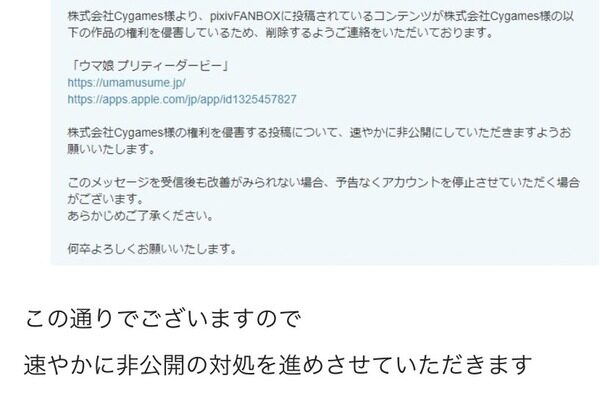Open the apps.apple.com App Store link
The width and height of the screenshot is (600, 400).
(x=182, y=100)
